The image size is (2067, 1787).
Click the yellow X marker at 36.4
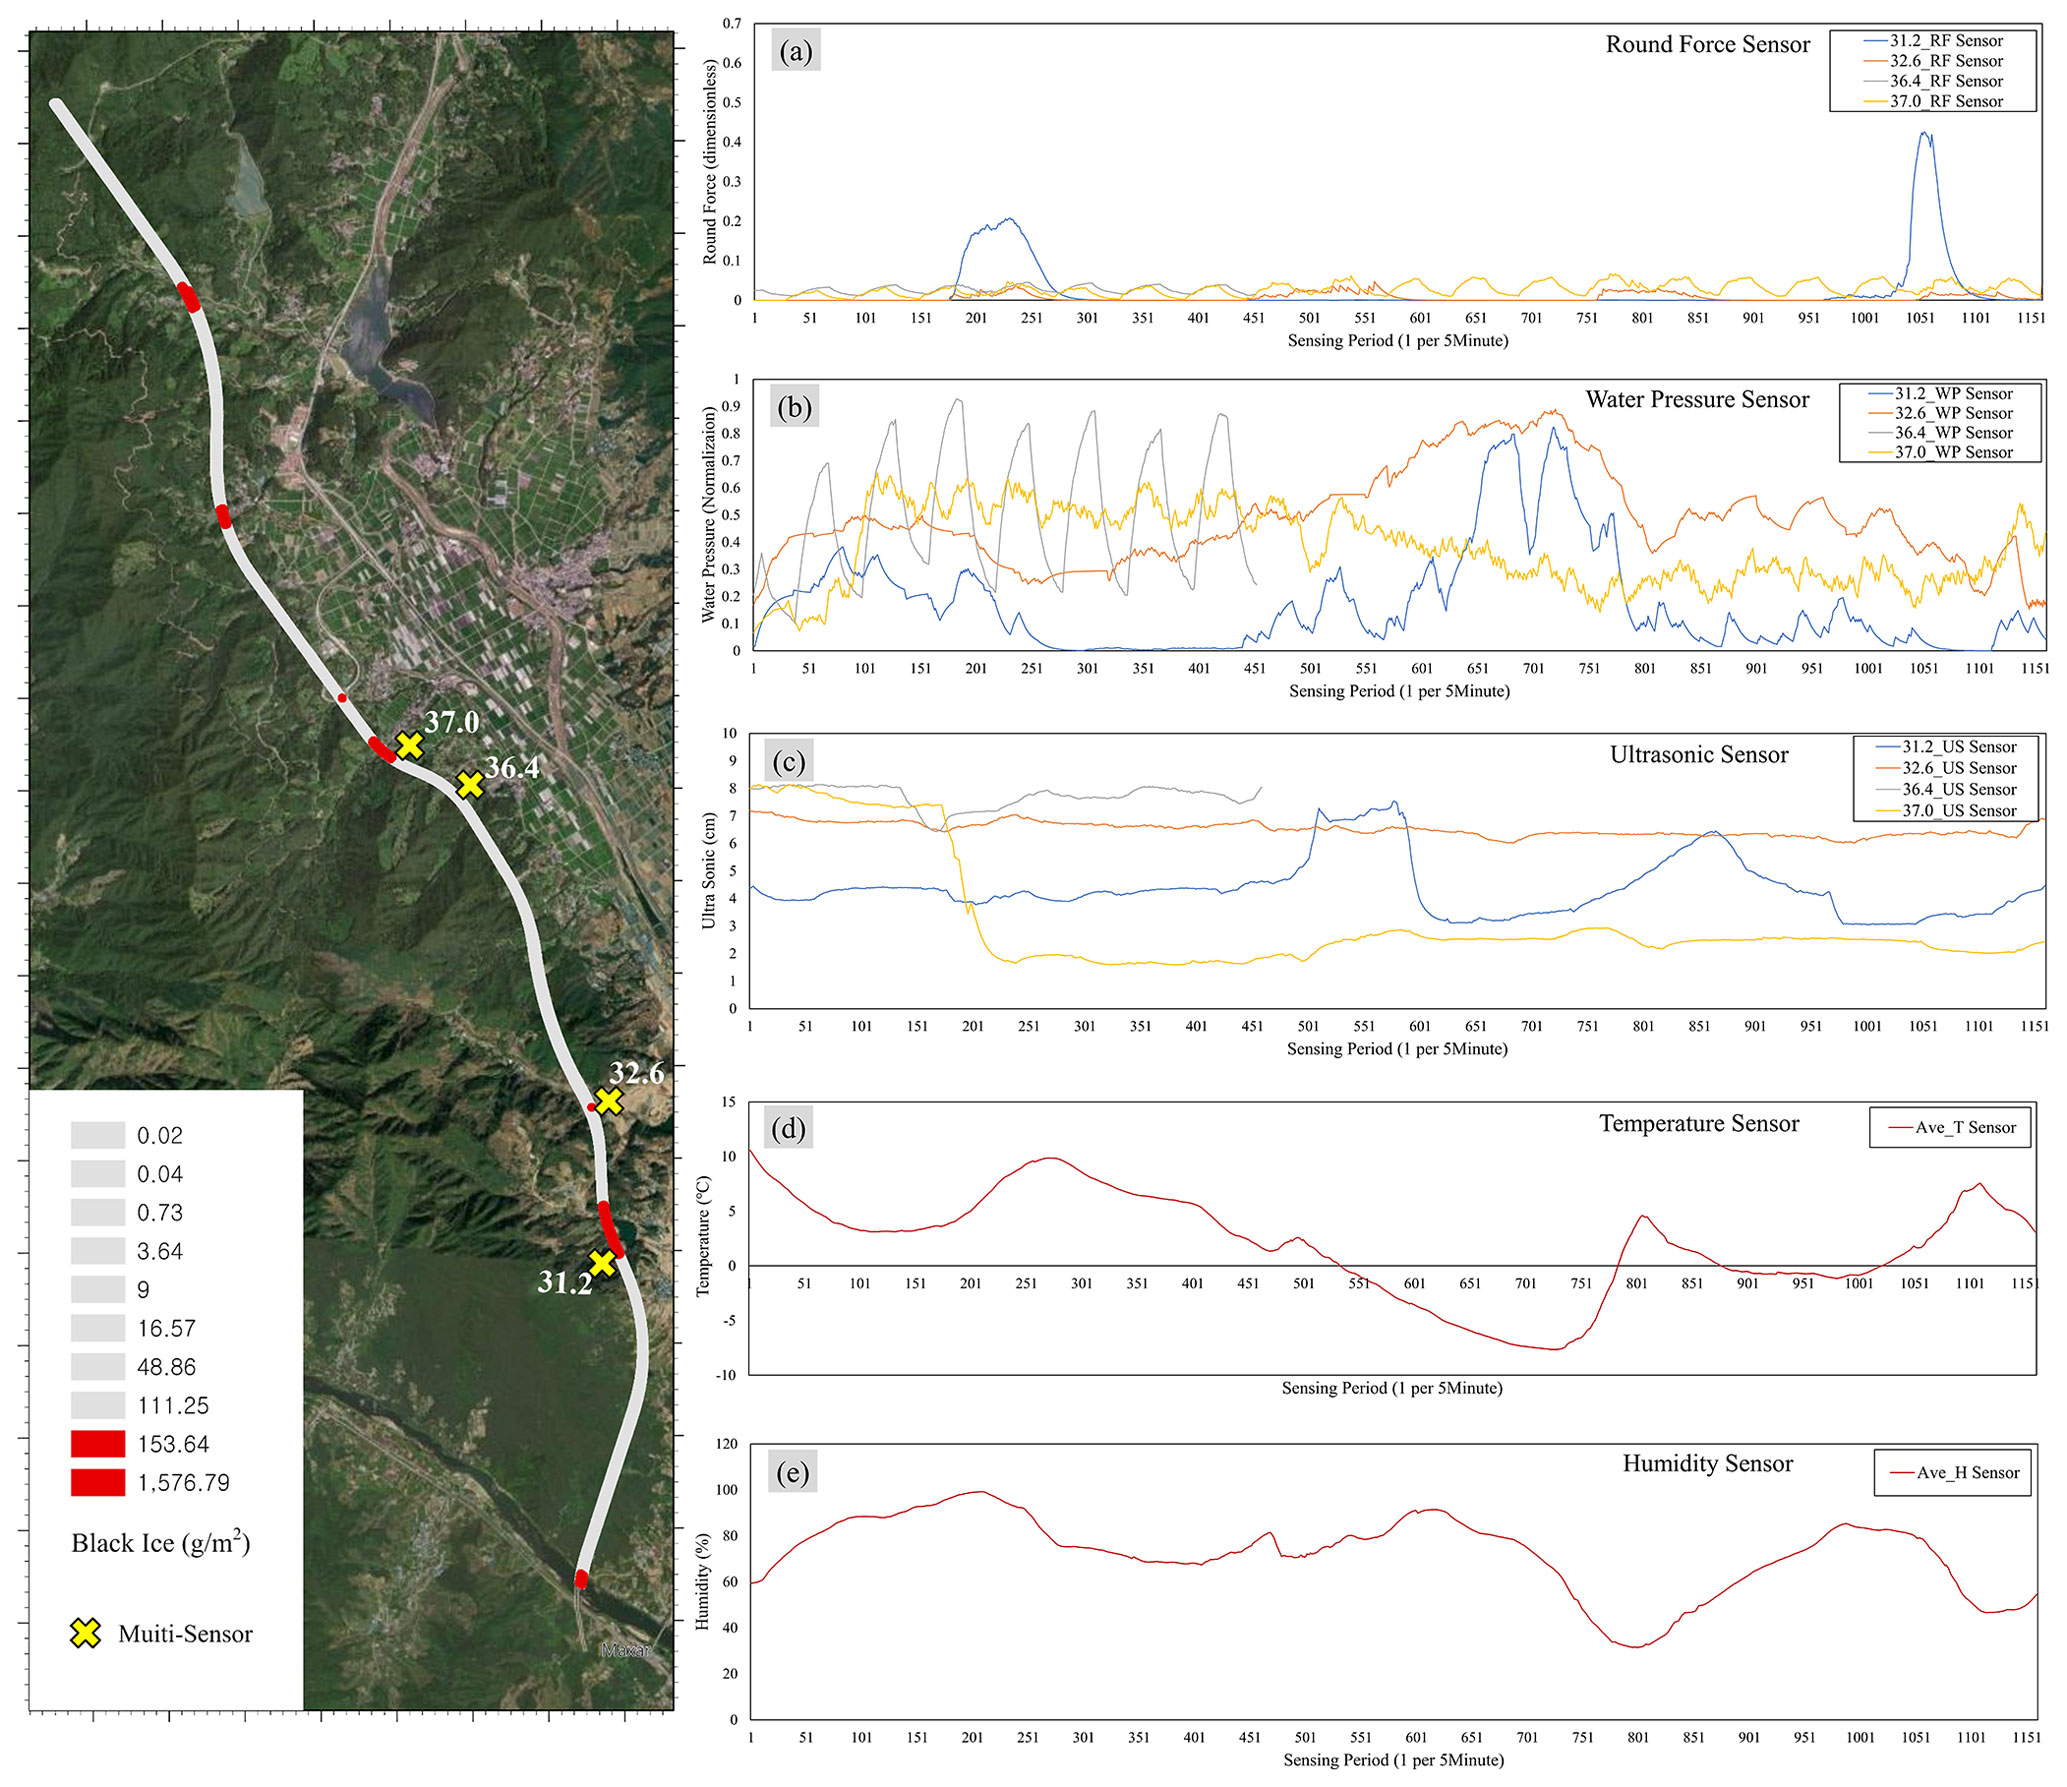(x=470, y=785)
